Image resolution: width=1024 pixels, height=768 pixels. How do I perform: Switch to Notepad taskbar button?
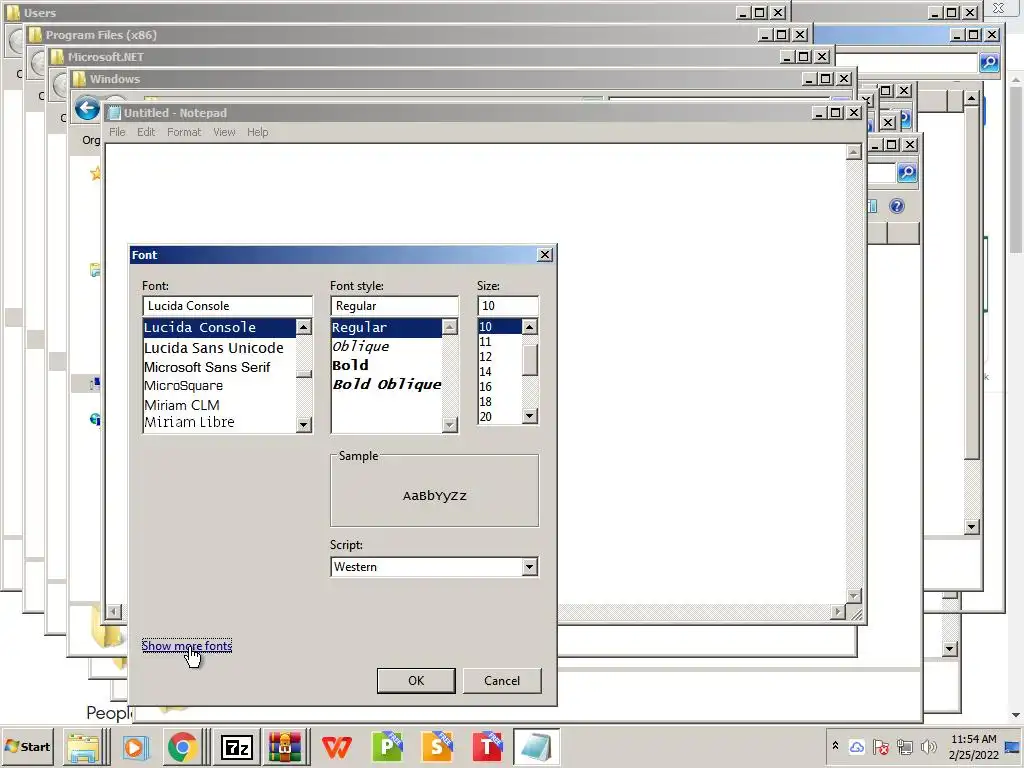pos(536,747)
